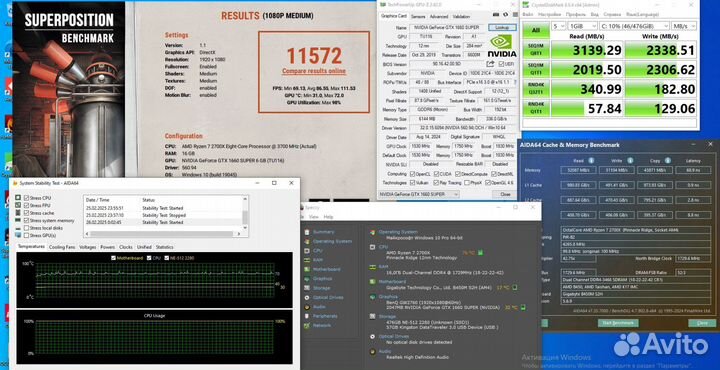Select Graphics icon in Speccy sidebar
720x370 pixels.
[307, 279]
